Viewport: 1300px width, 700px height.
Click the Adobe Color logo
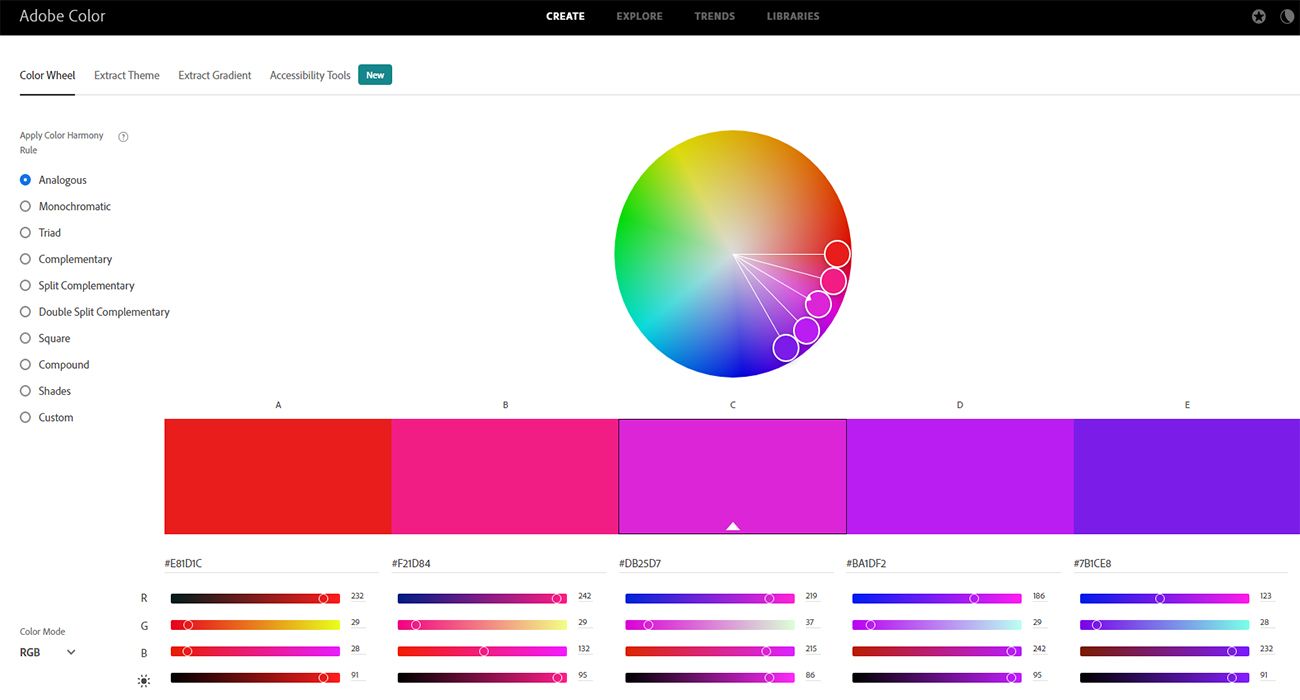pos(62,16)
